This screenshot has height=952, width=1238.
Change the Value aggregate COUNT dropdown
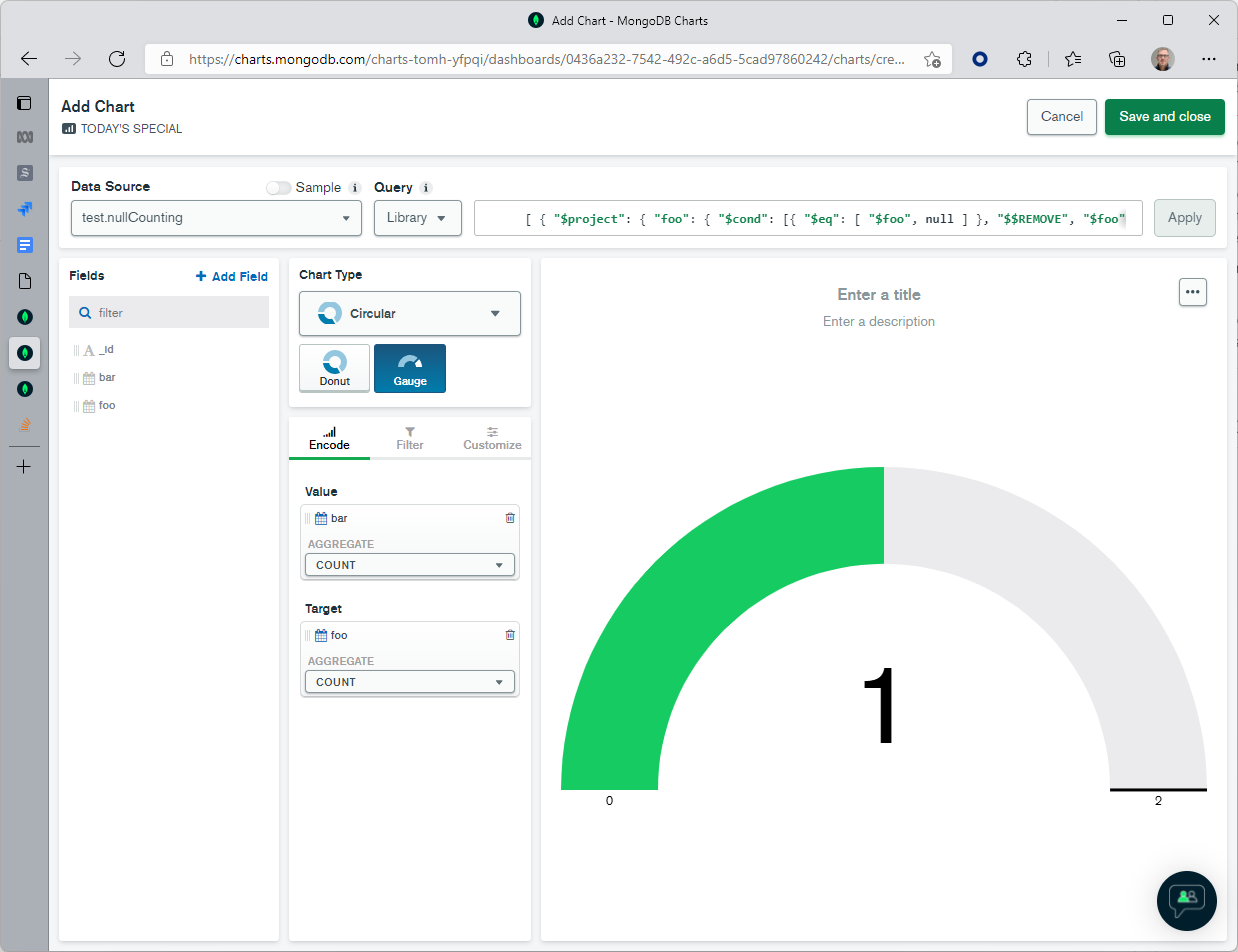click(410, 565)
